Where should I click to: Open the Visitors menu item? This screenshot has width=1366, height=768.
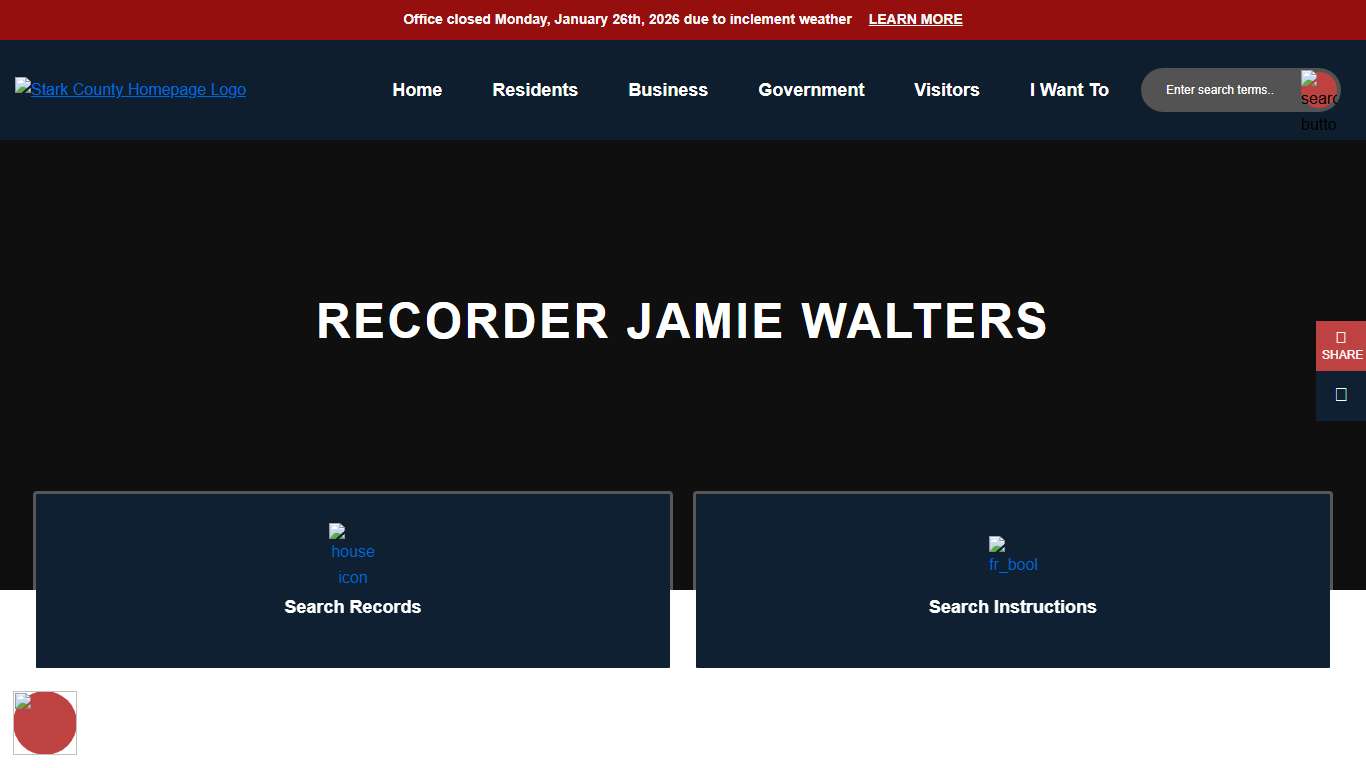pos(946,90)
